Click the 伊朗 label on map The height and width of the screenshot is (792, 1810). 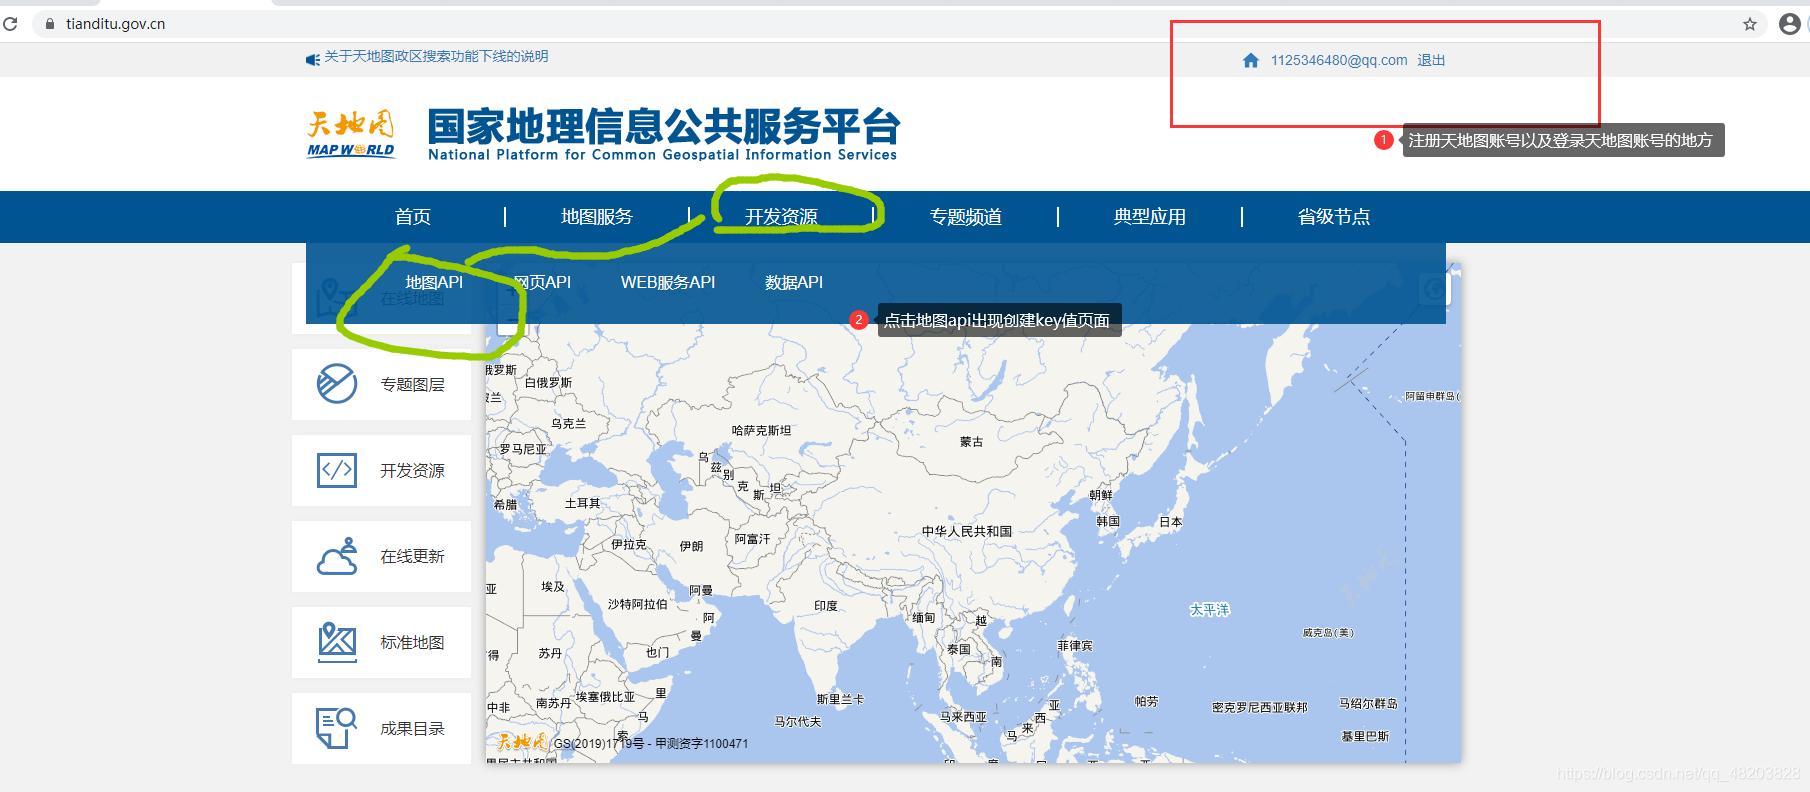[691, 546]
